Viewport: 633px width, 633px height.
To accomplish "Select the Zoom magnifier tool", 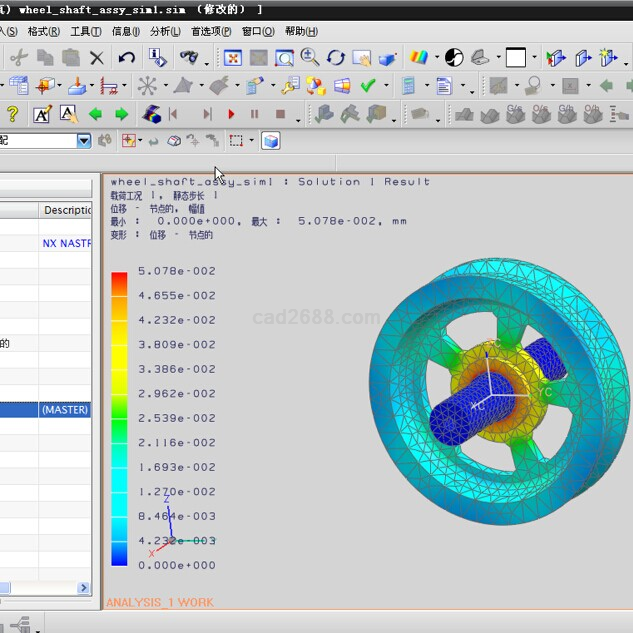I will (310, 58).
